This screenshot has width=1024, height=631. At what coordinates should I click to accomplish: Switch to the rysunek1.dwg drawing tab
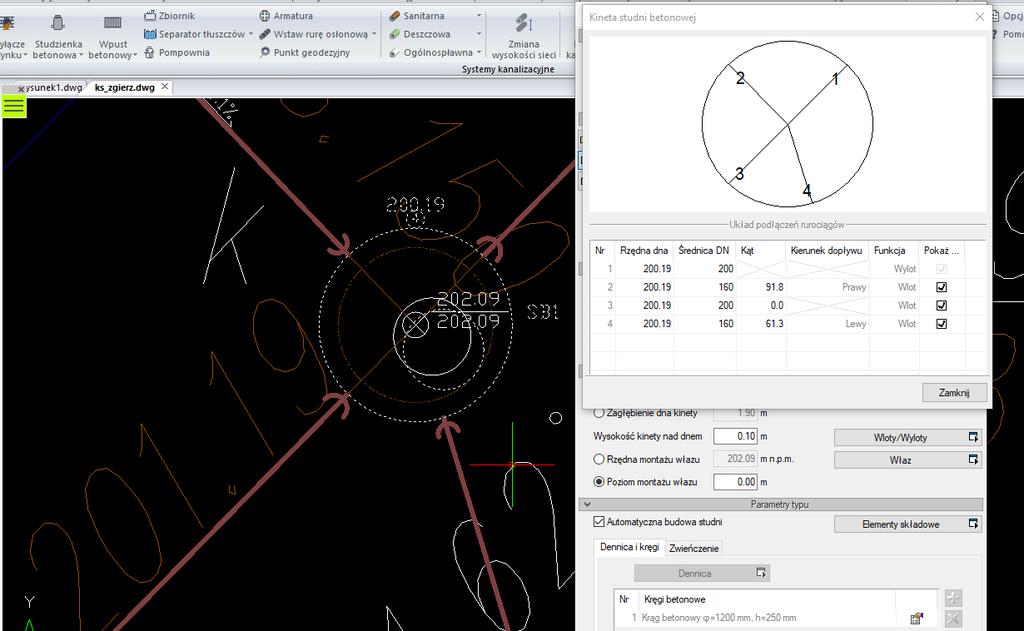pos(54,87)
